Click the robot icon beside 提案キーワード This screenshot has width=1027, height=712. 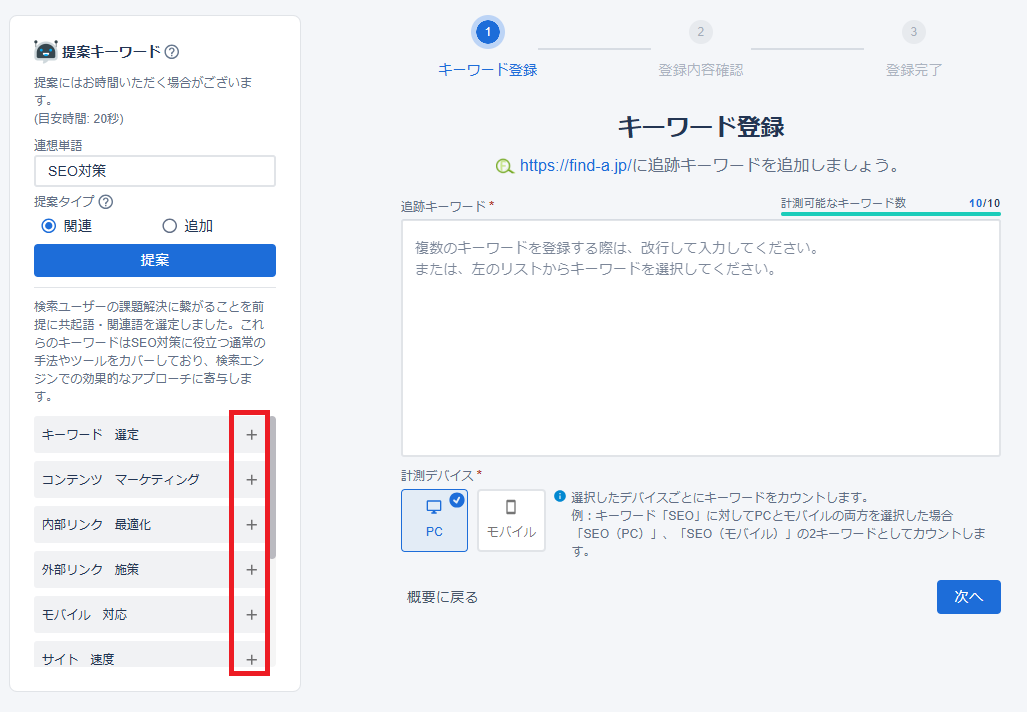[46, 51]
